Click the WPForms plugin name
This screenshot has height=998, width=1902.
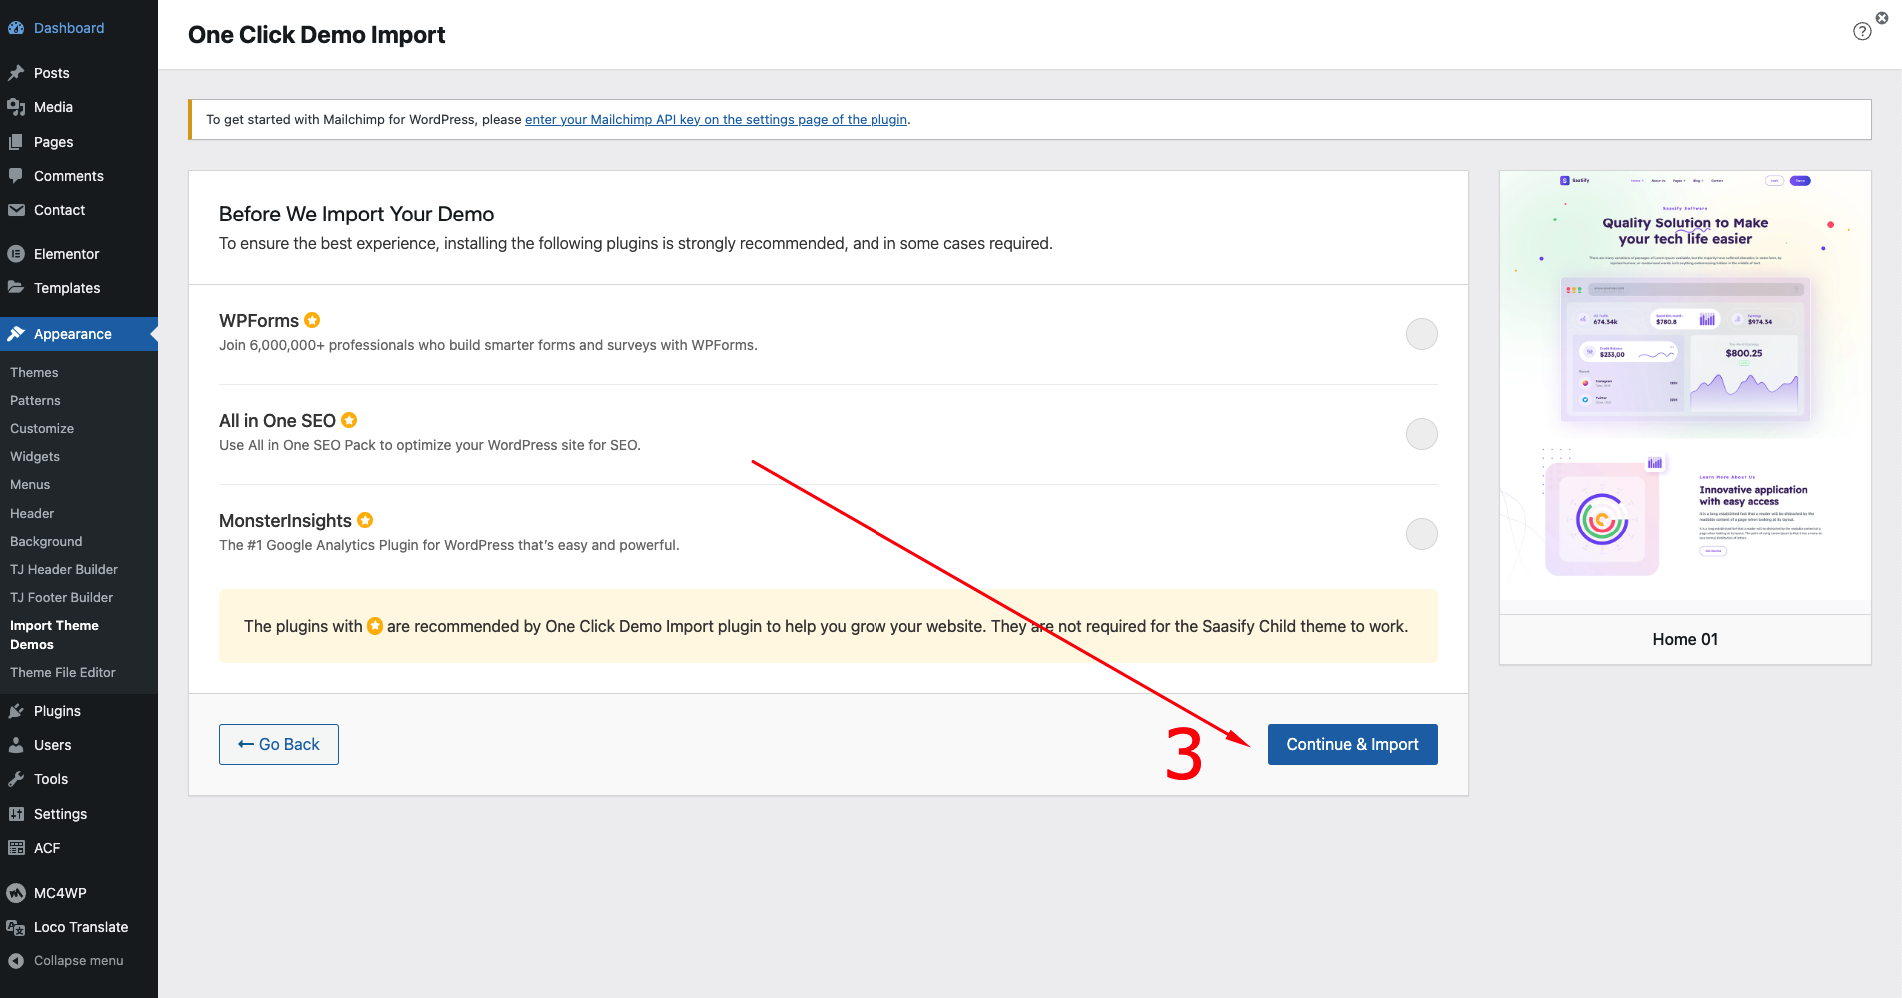(259, 320)
